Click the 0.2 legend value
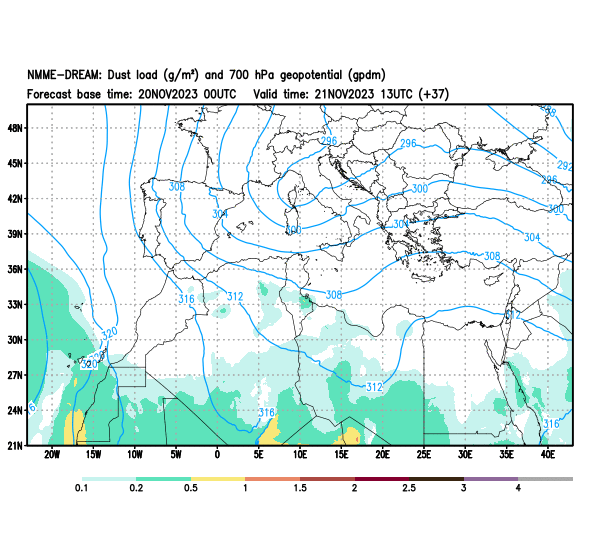The width and height of the screenshot is (600, 550). pos(136,488)
